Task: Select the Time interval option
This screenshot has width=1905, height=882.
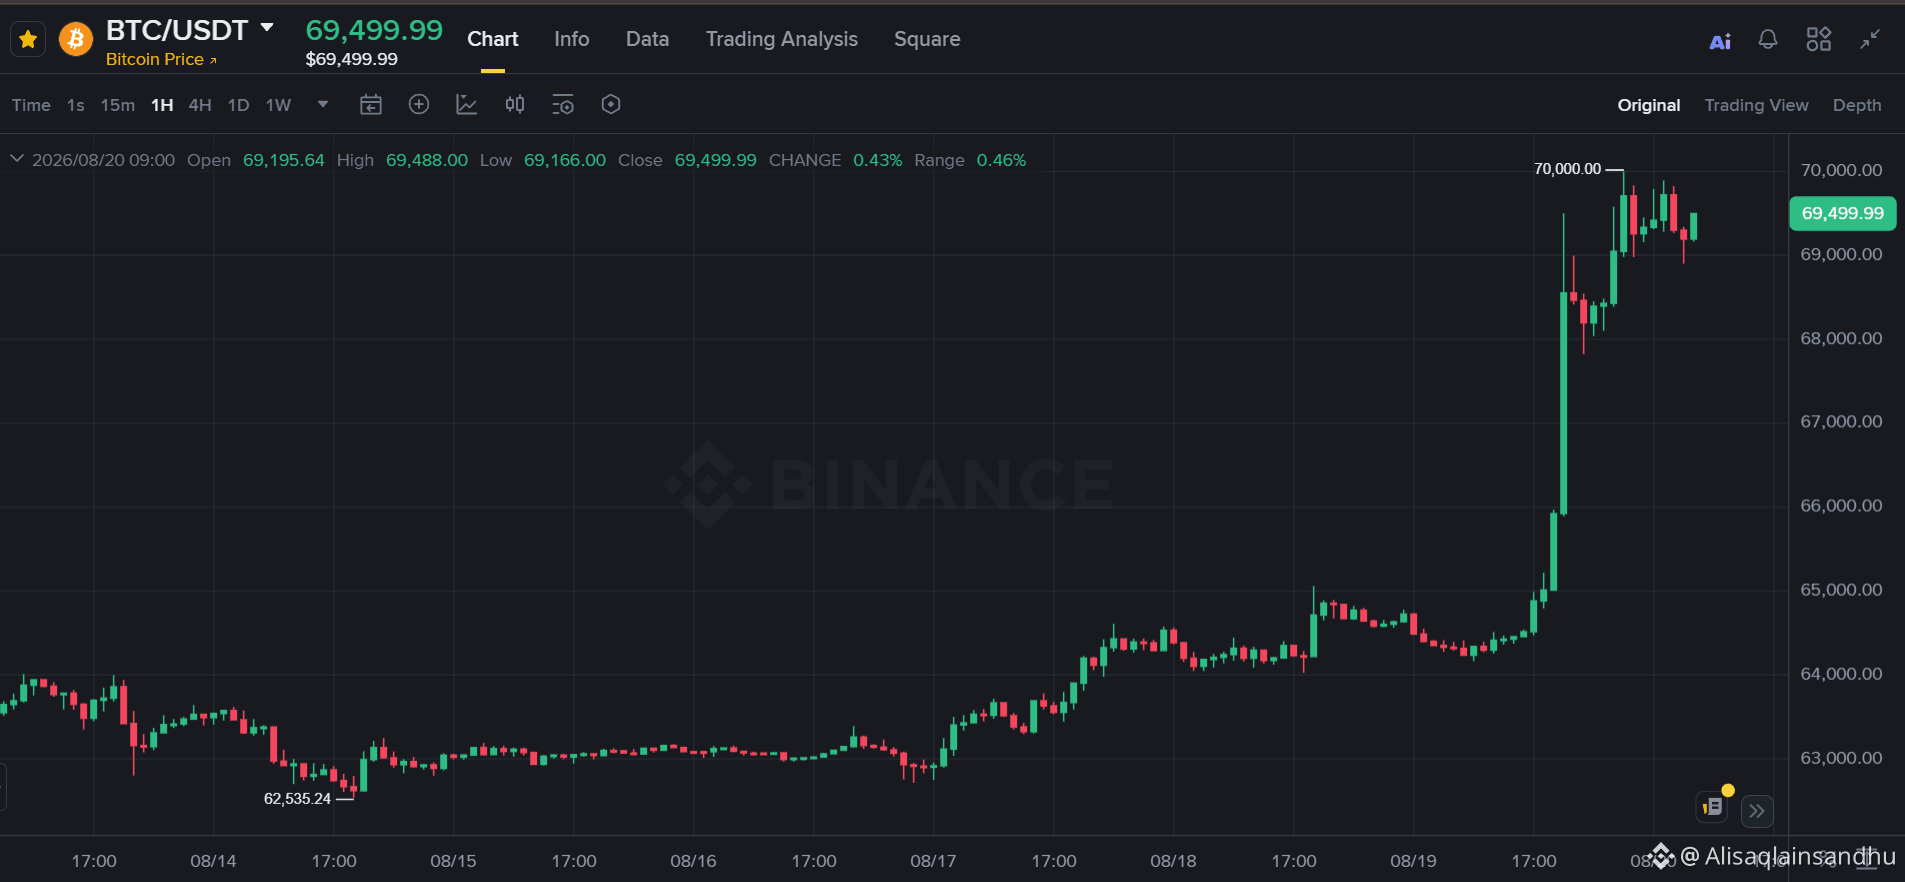Action: [x=31, y=105]
